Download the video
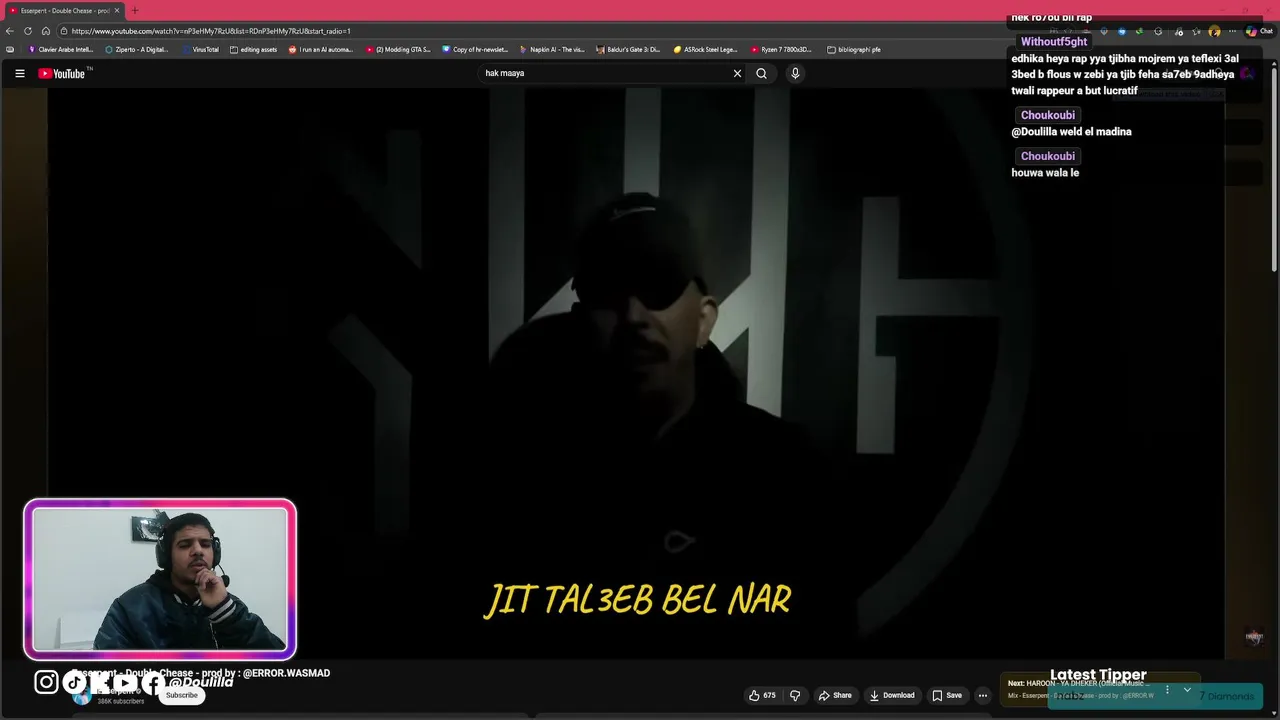 click(x=892, y=695)
